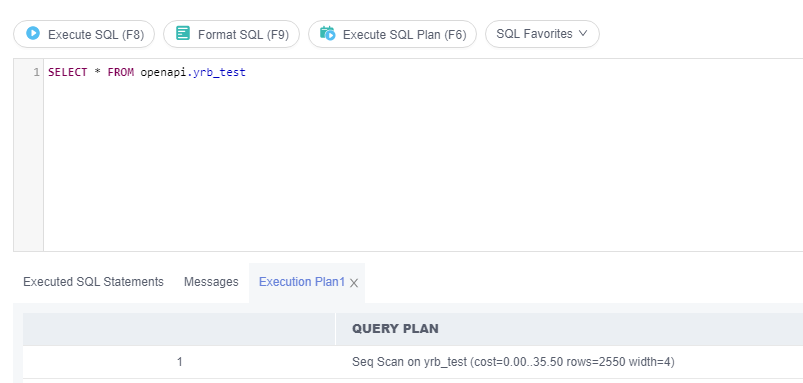Image resolution: width=803 pixels, height=383 pixels.
Task: Close the Execution Plan1 tab
Action: tap(354, 283)
